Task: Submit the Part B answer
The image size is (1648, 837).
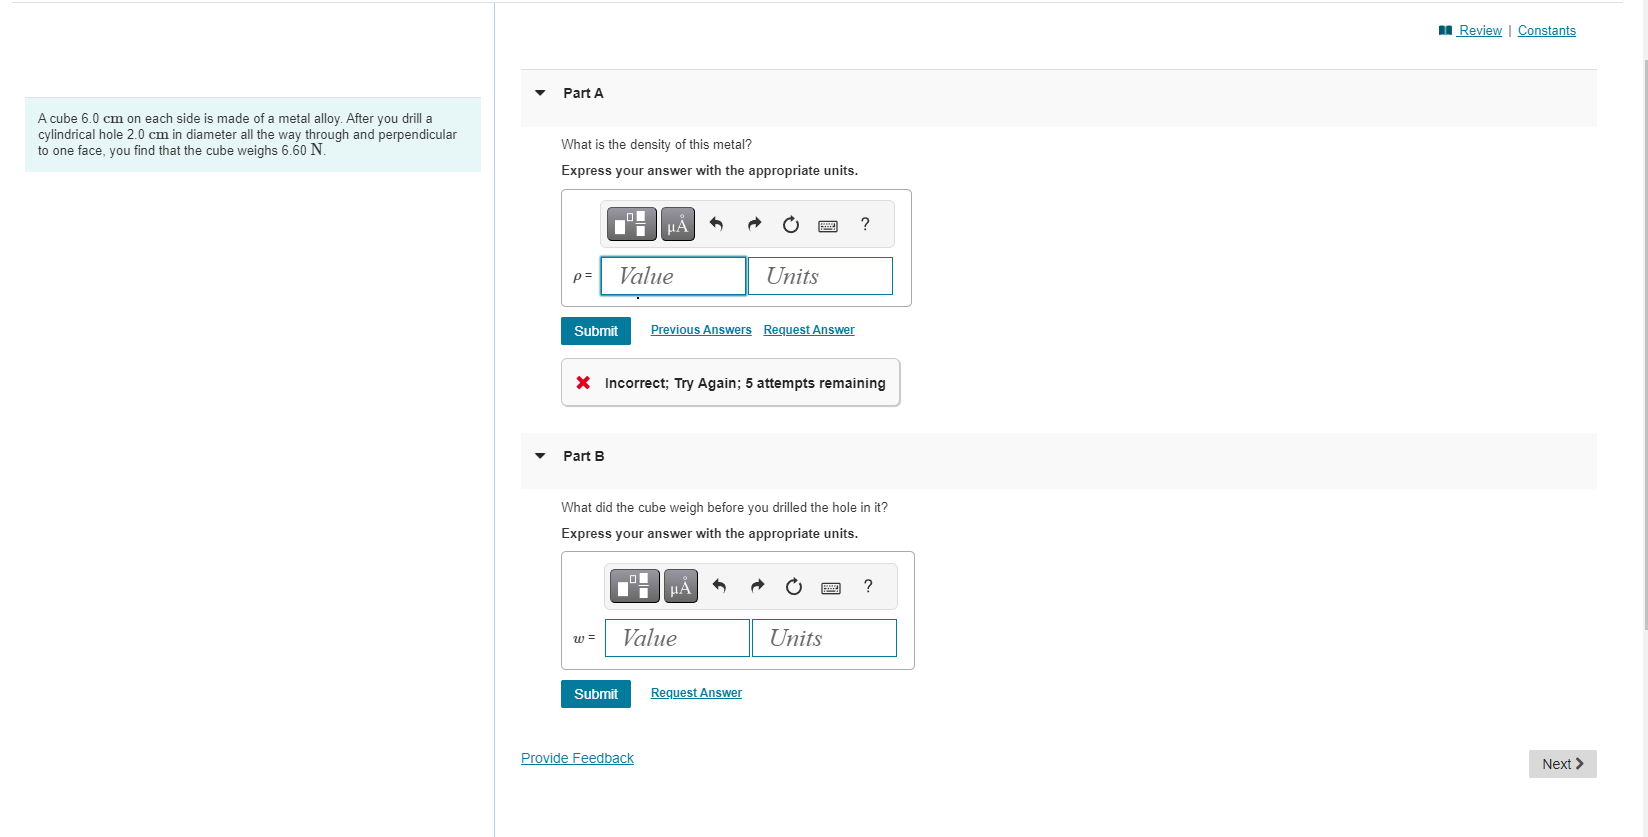Action: coord(596,694)
